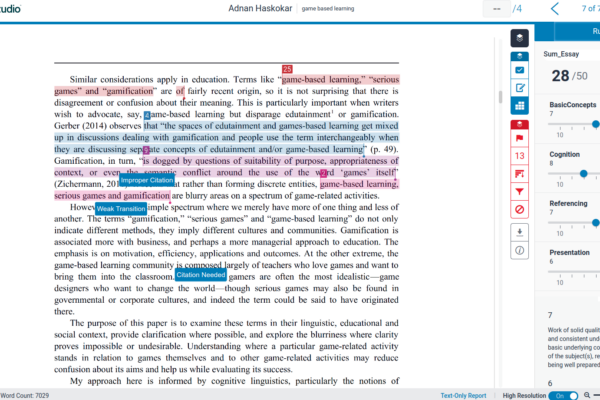Open the Weak Transition QuickMark
The image size is (600, 400).
121,209
